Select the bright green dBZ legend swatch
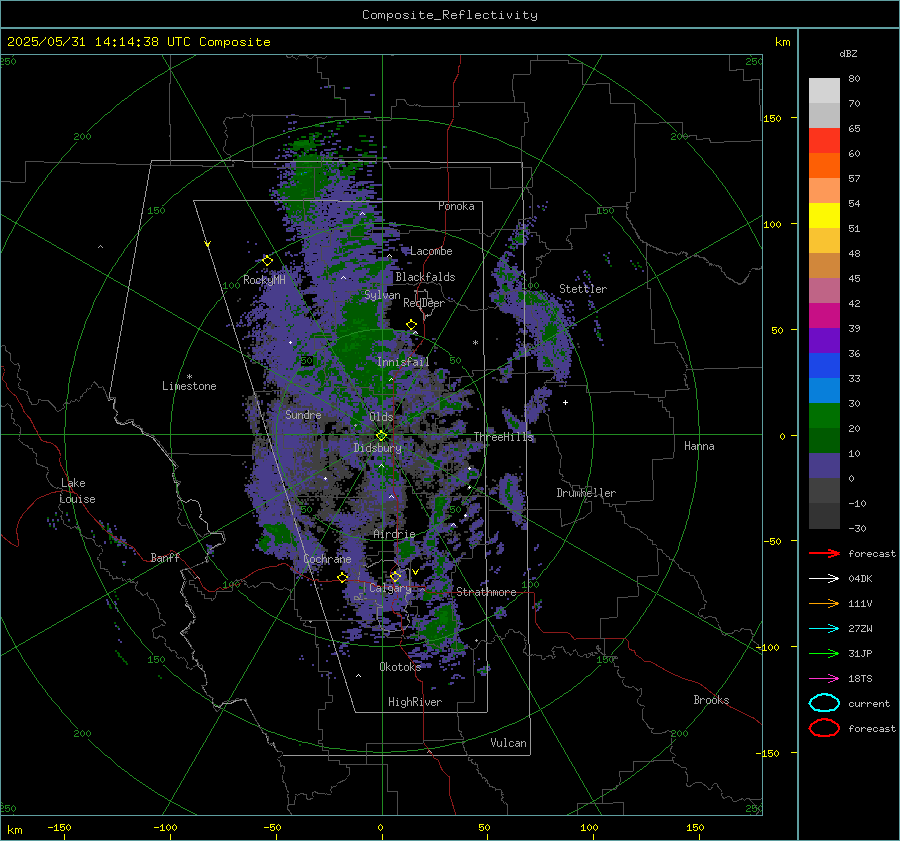This screenshot has width=900, height=841. [x=824, y=416]
